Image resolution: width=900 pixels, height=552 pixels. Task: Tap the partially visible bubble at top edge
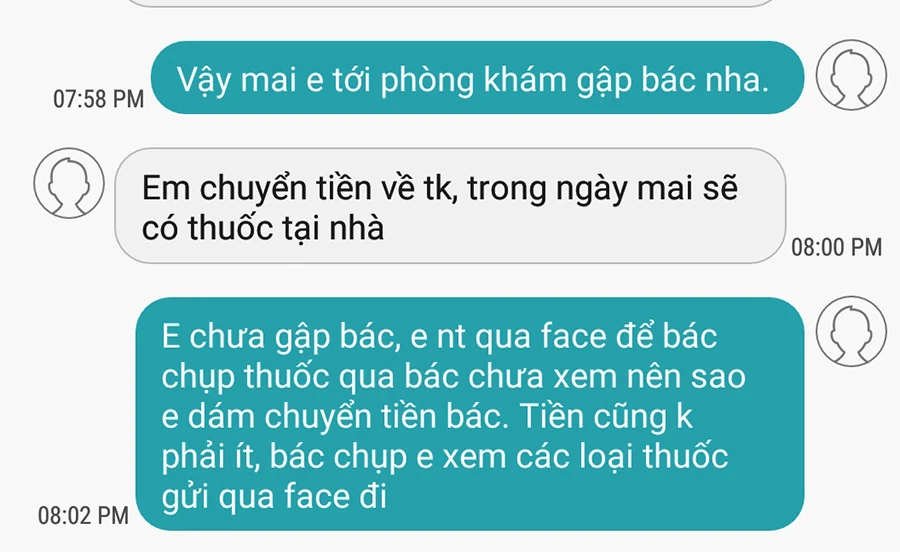tap(450, 3)
